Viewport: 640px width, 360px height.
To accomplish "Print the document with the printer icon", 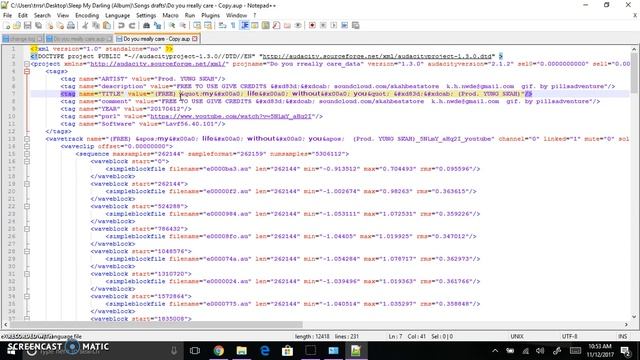I will 71,26.
